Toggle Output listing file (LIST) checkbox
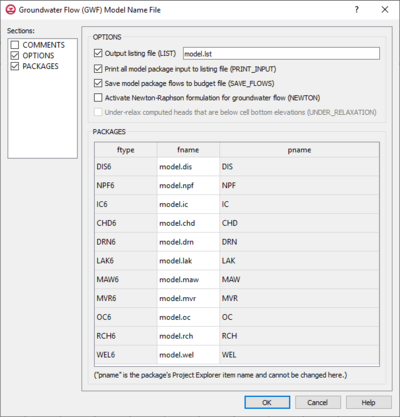Screen dimensions: 400x417 click(98, 53)
